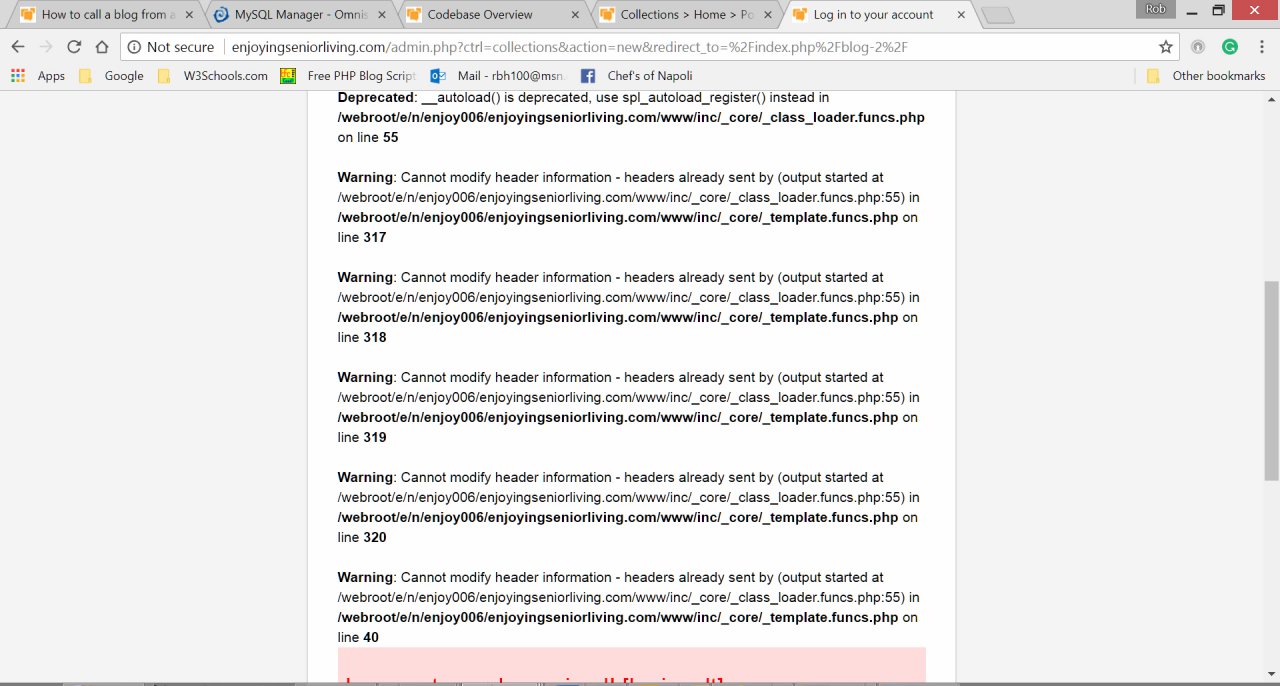Open the Chrome menu (three dots)
The height and width of the screenshot is (686, 1280).
point(1261,47)
